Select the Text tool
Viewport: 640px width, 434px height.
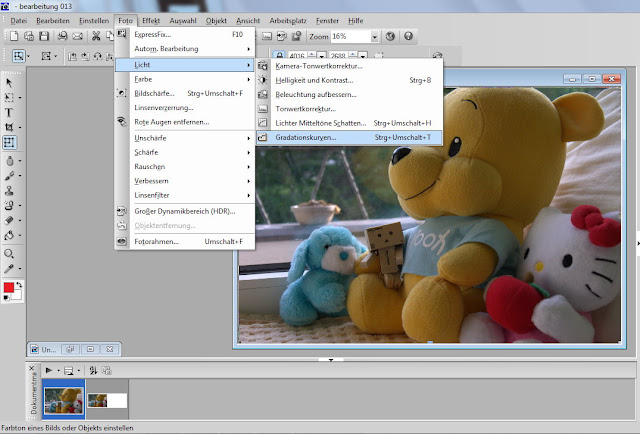click(9, 113)
